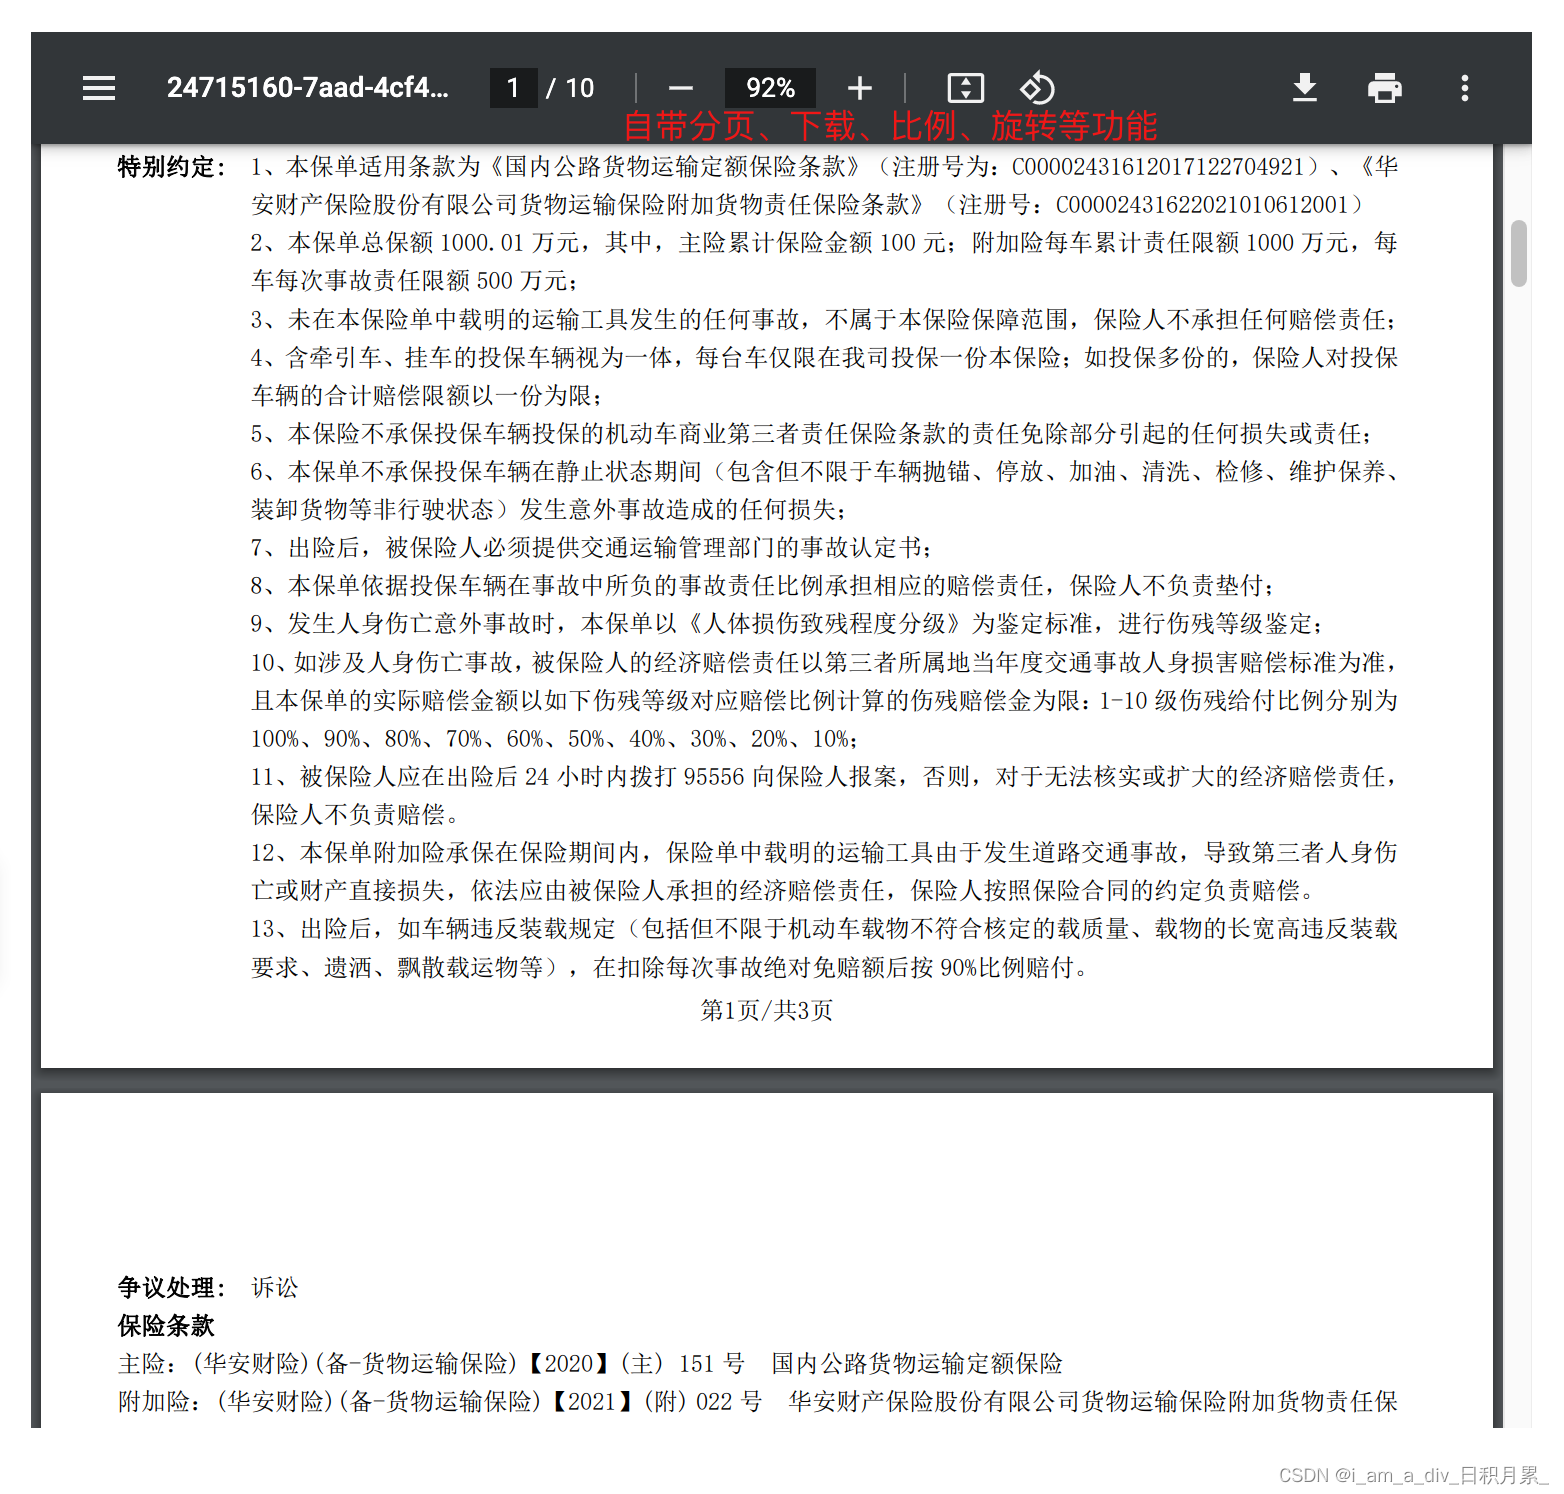Toggle the fit-to-page view icon
The height and width of the screenshot is (1494, 1564).
click(964, 87)
